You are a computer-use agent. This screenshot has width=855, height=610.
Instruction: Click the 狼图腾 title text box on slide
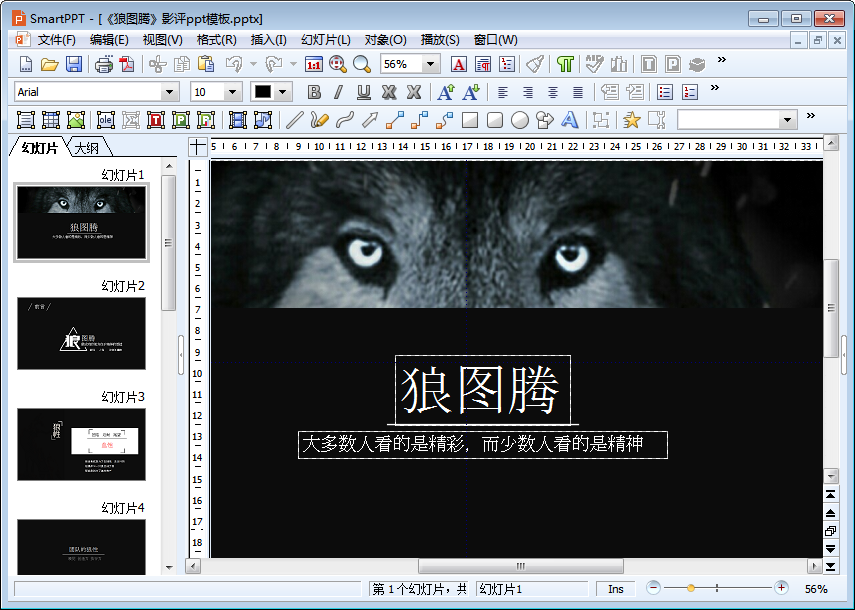coord(483,390)
